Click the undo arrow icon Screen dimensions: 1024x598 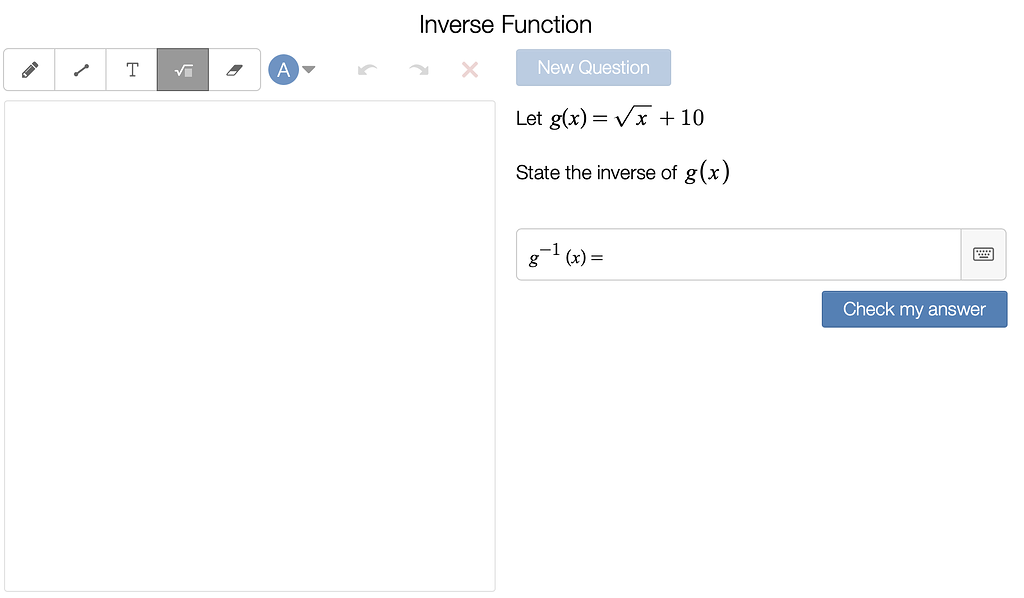tap(367, 69)
